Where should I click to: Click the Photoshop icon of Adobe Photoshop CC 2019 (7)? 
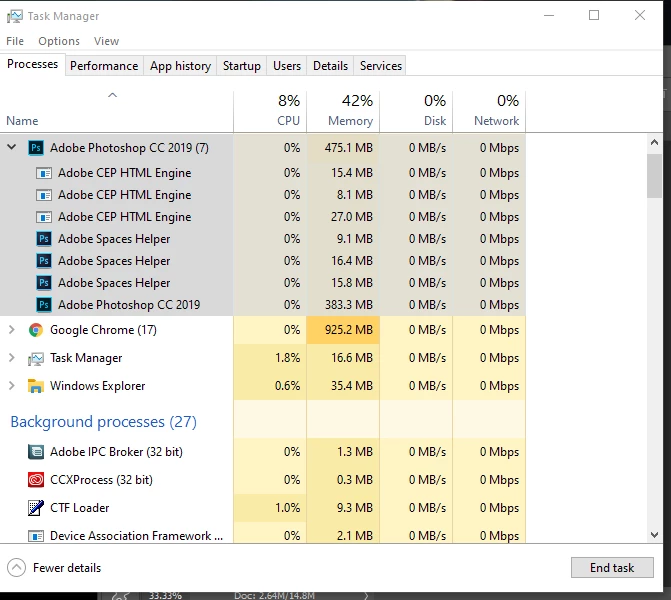(x=36, y=148)
